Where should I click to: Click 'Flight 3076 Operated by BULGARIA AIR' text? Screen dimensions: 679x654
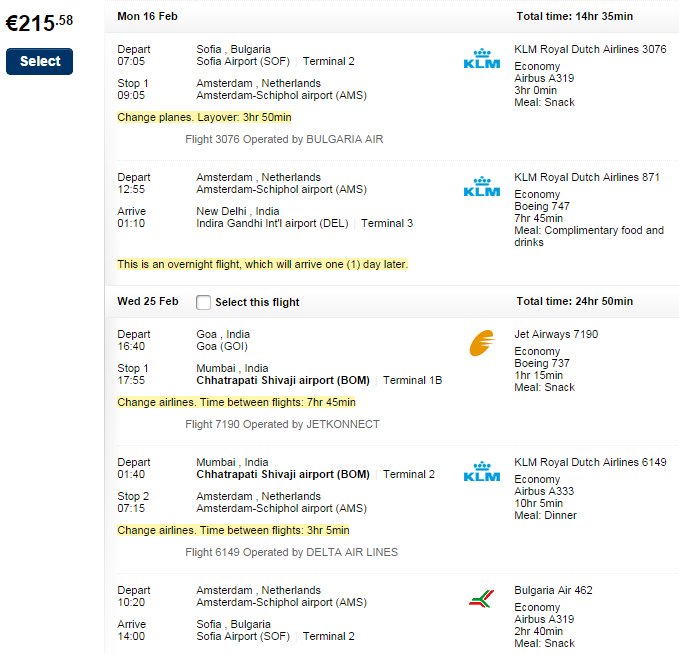point(284,139)
